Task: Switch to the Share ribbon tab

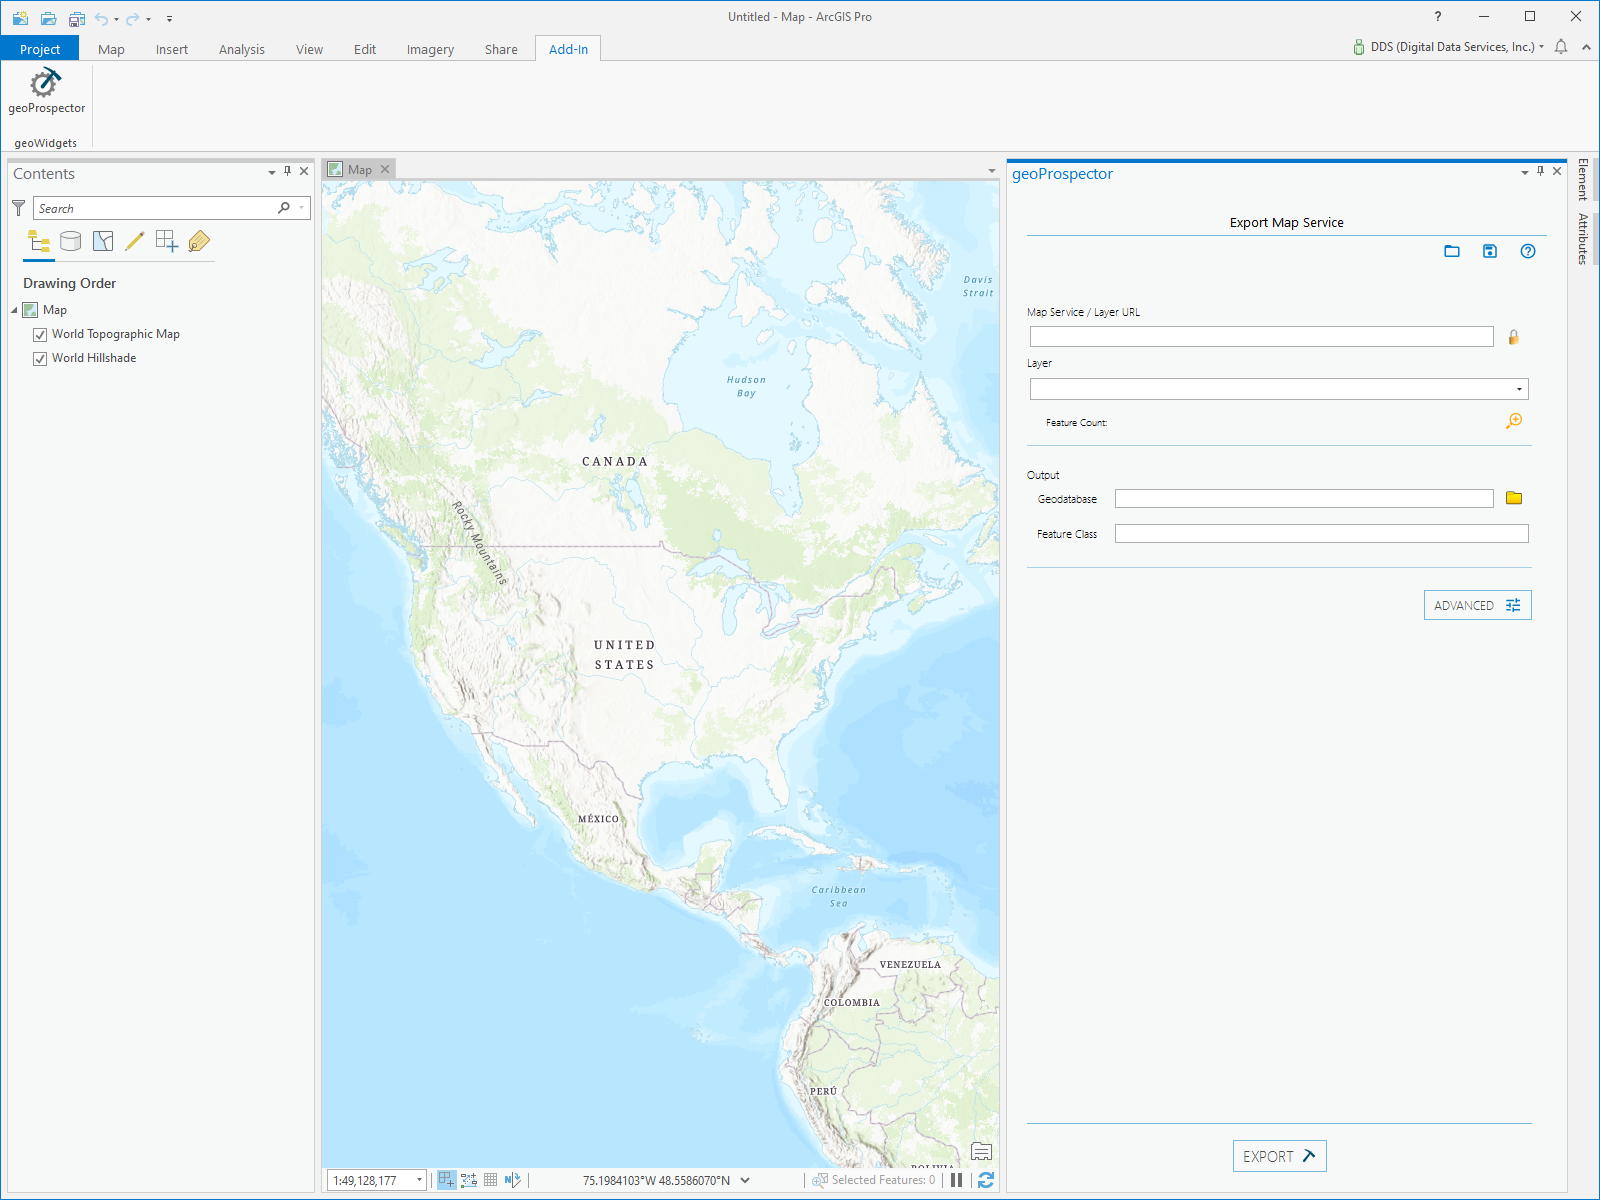Action: [501, 49]
